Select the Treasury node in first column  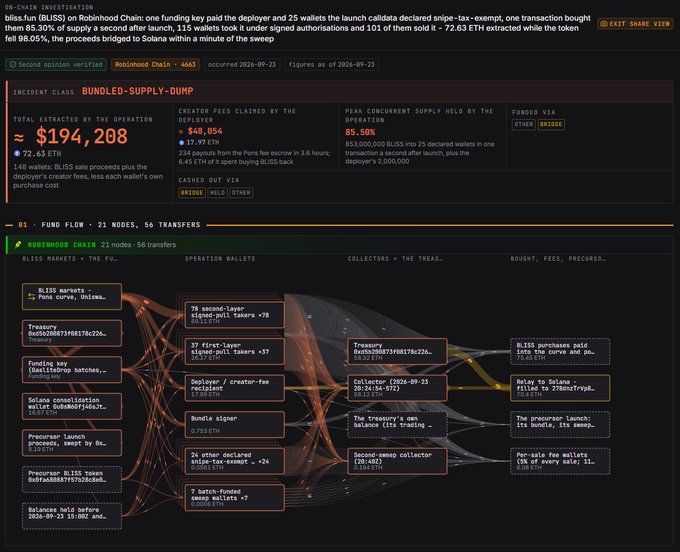[72, 333]
